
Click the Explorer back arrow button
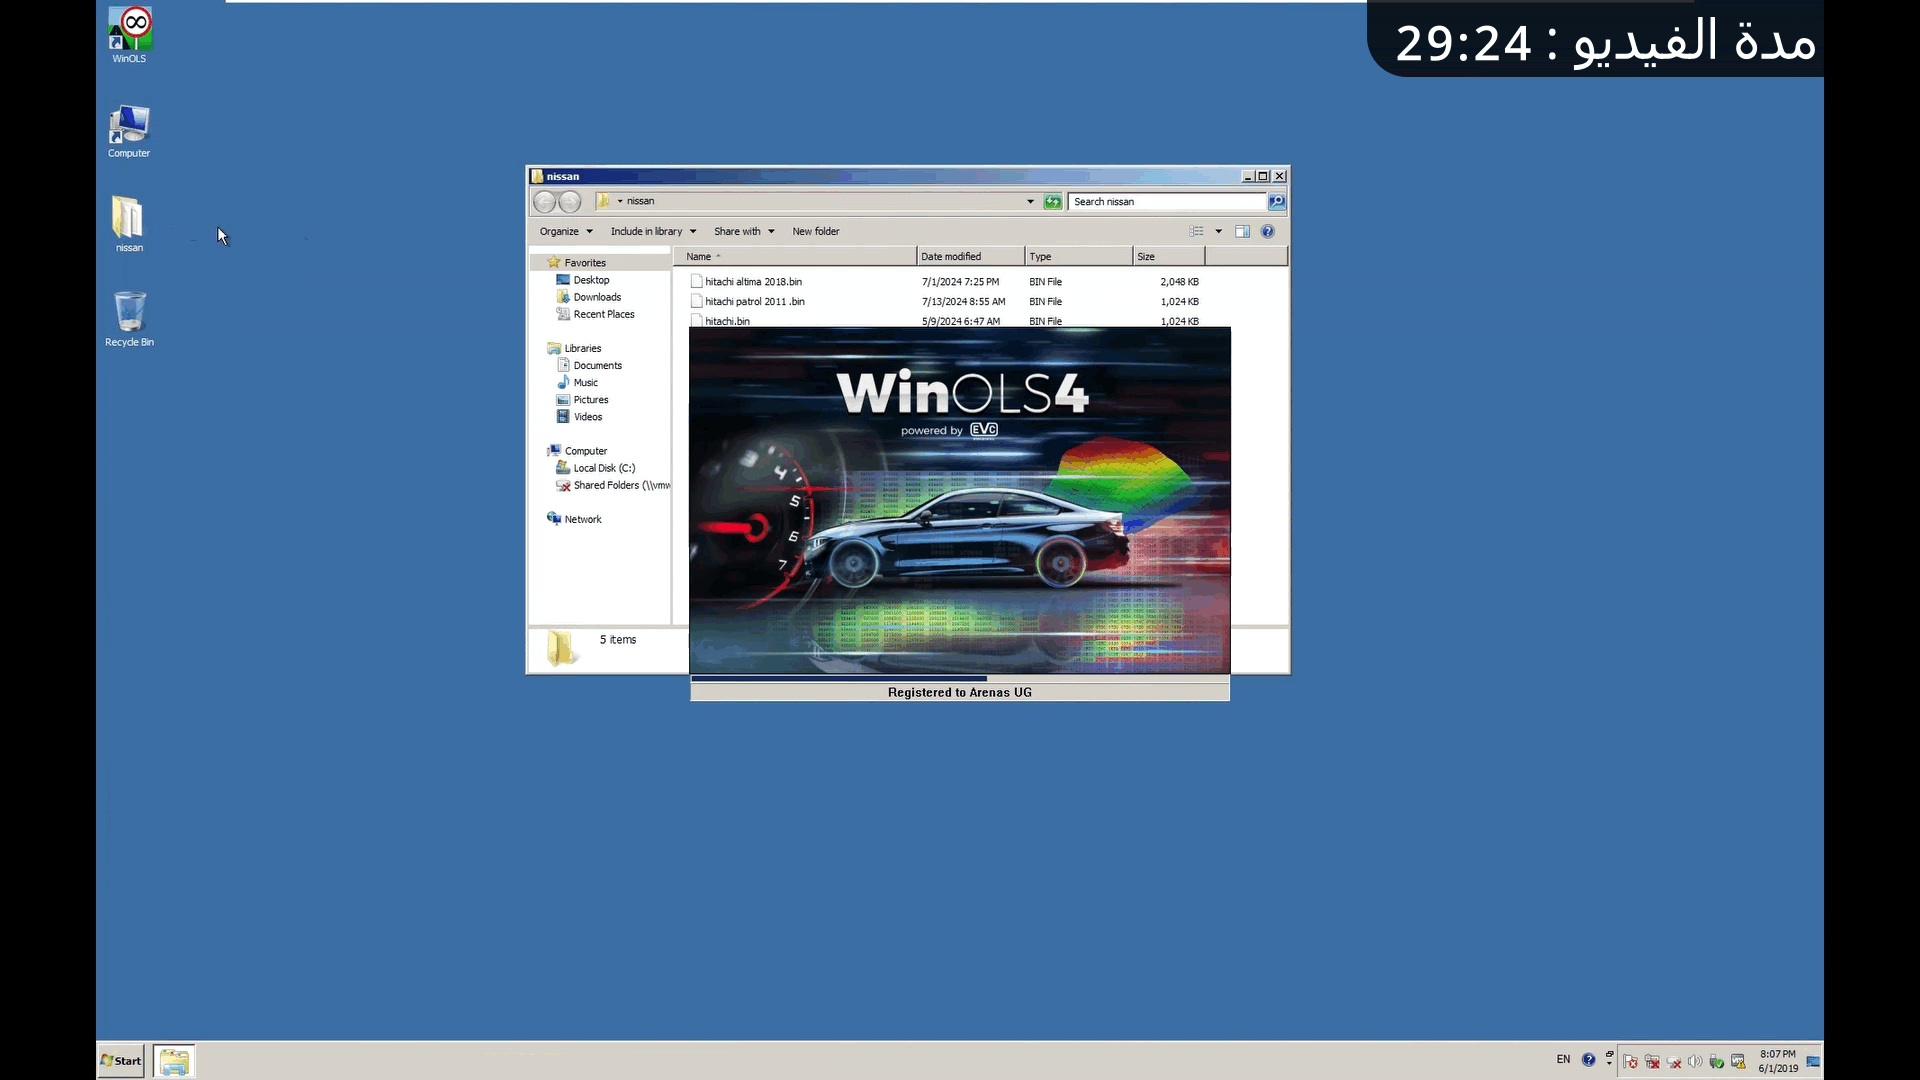pyautogui.click(x=544, y=202)
